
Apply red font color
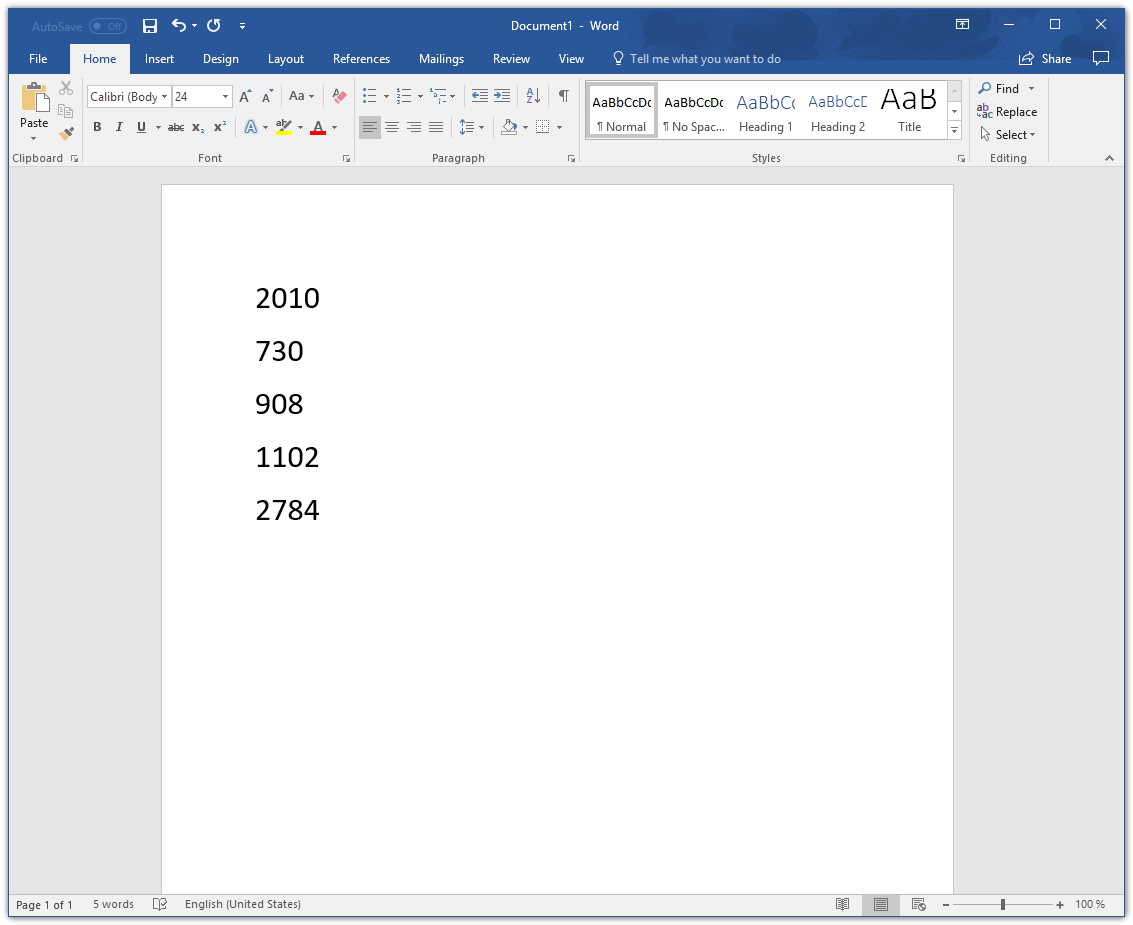click(318, 127)
